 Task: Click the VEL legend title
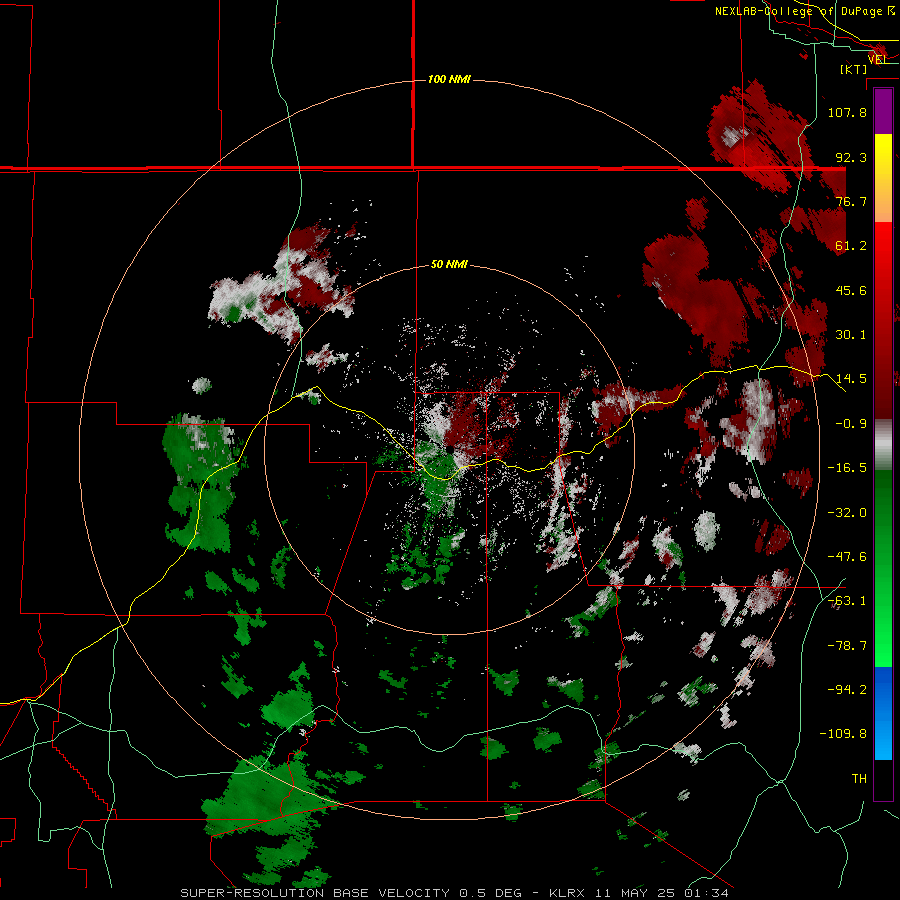(878, 59)
